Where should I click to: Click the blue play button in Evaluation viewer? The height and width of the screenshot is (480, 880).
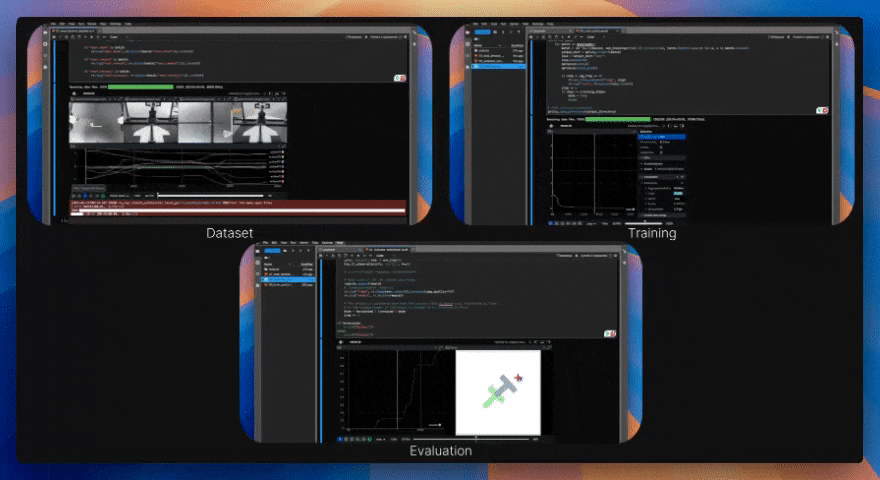click(340, 439)
